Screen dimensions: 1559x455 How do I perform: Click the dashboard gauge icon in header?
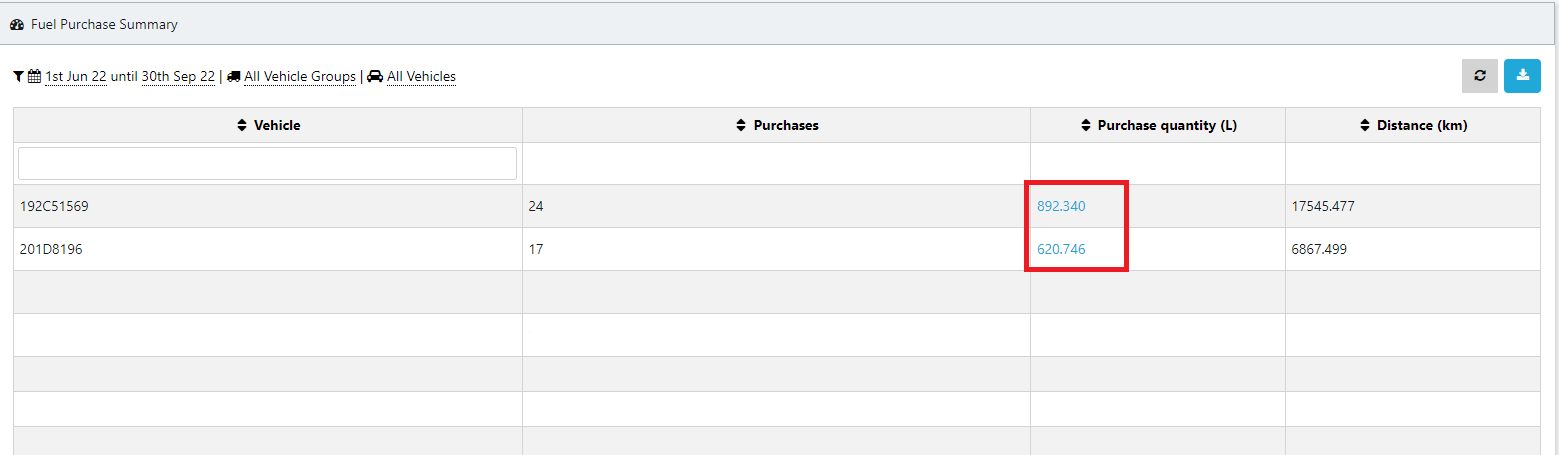(17, 25)
